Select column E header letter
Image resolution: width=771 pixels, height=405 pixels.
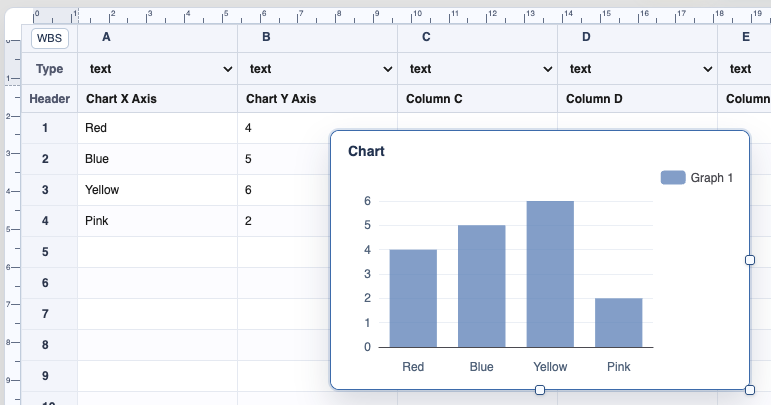[x=746, y=37]
